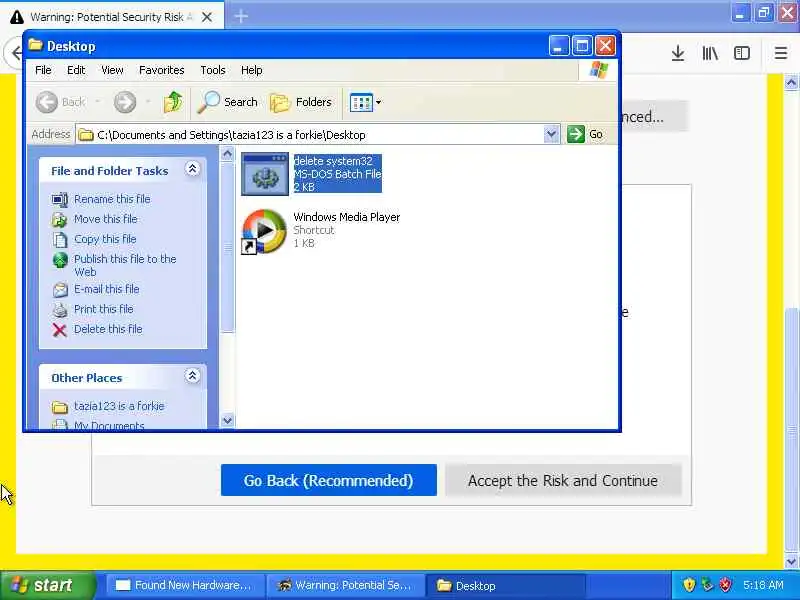Select the delete system32 batch file icon
The image size is (800, 600).
tap(265, 174)
